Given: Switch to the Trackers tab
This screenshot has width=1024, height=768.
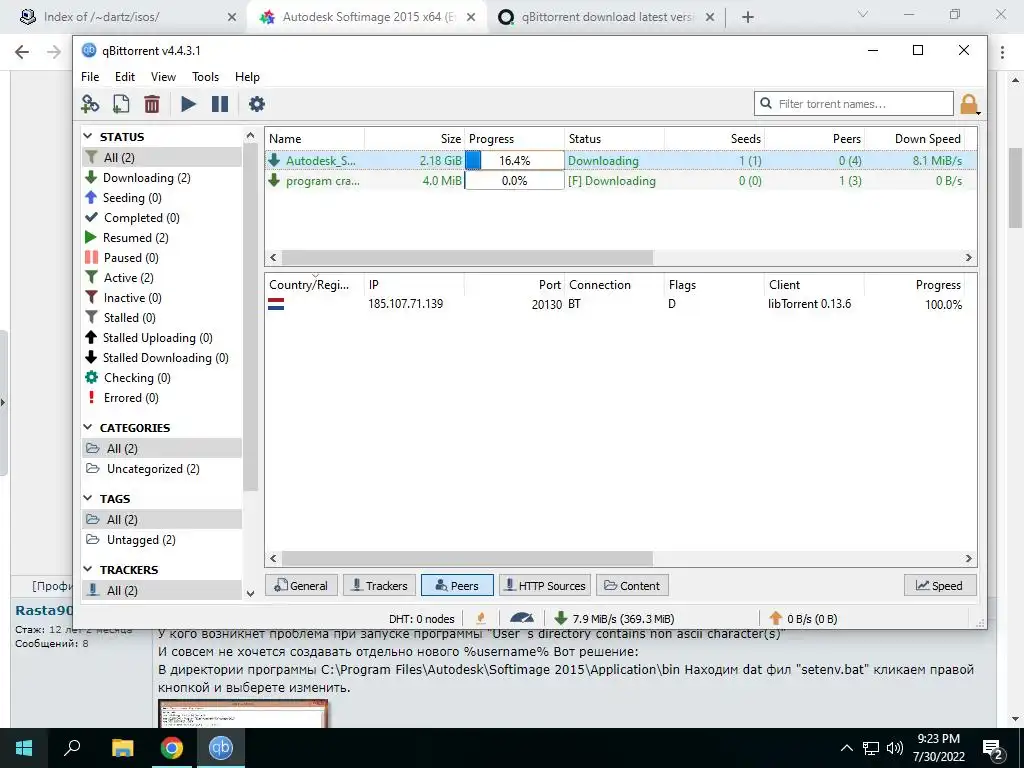Looking at the screenshot, I should (x=379, y=586).
